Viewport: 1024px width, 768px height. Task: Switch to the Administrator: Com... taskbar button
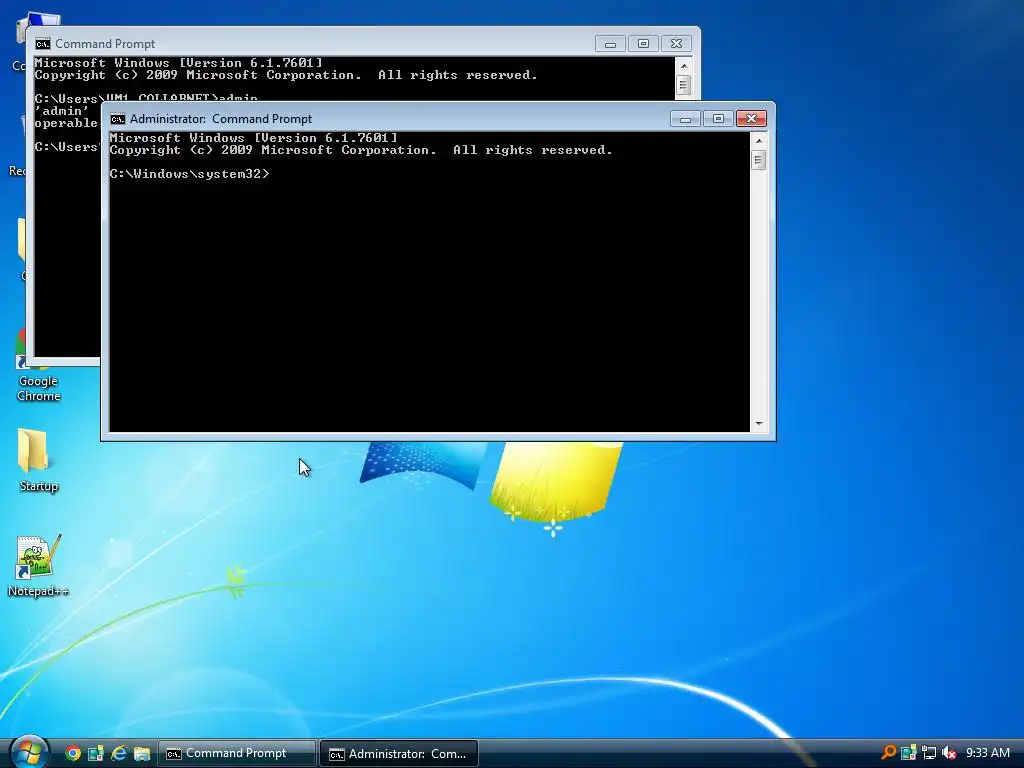point(399,753)
